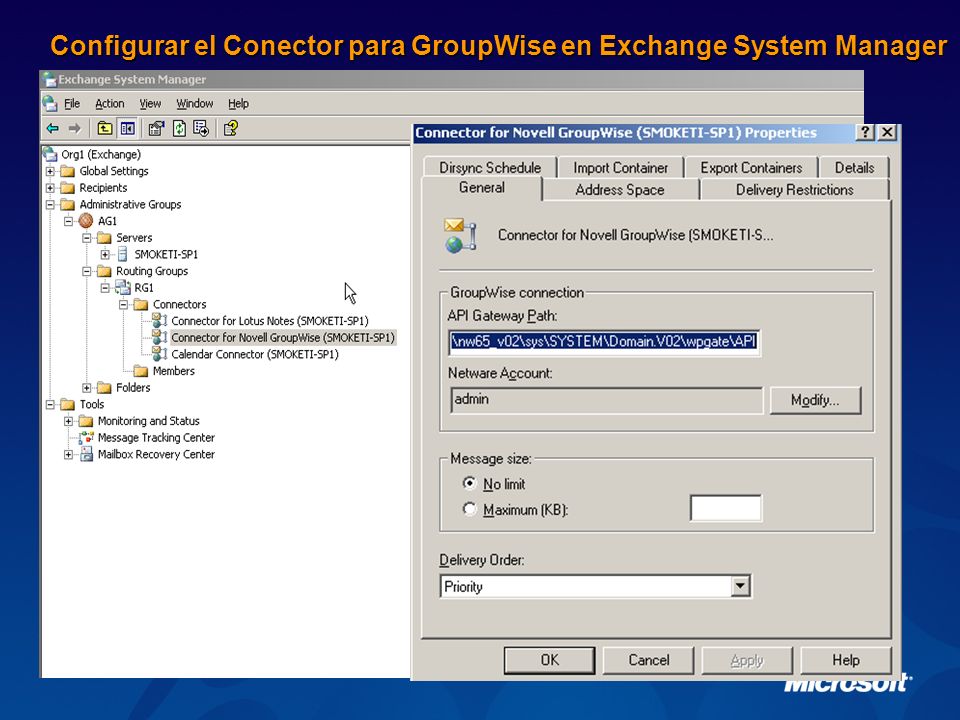Viewport: 960px width, 720px height.
Task: Click the Apply button
Action: click(x=747, y=660)
